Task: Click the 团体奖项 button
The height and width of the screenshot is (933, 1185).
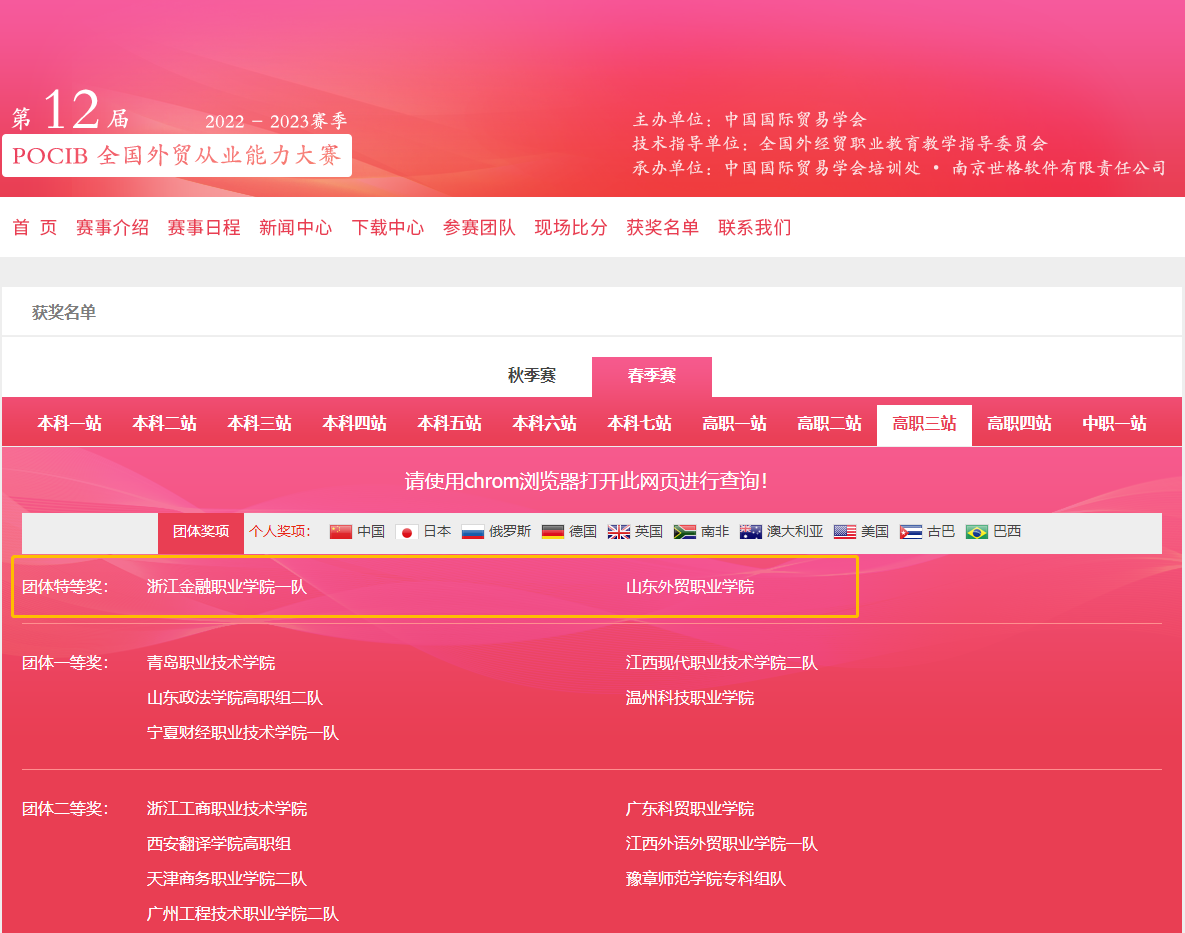Action: click(201, 532)
